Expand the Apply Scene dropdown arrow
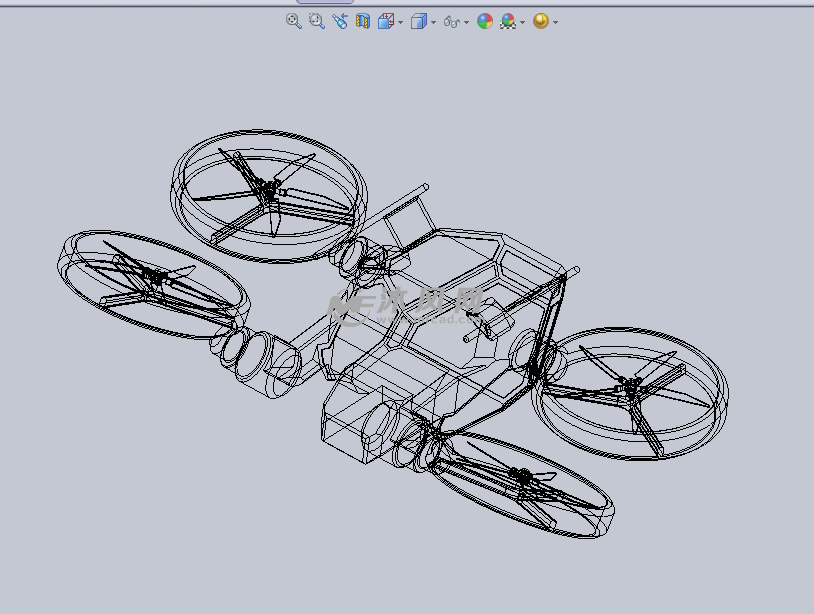The image size is (814, 614). (522, 22)
